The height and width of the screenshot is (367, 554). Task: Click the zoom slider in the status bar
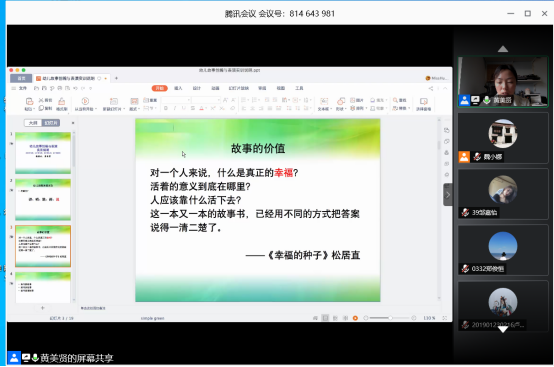(390, 318)
